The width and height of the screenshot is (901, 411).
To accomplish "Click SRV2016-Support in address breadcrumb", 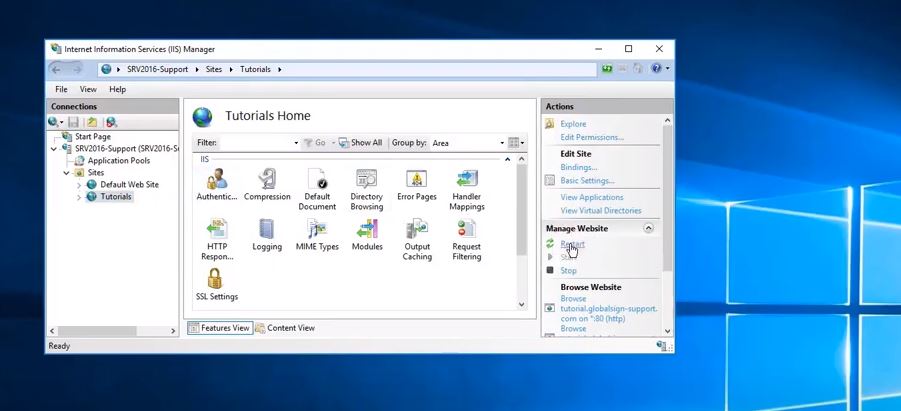I will (157, 69).
